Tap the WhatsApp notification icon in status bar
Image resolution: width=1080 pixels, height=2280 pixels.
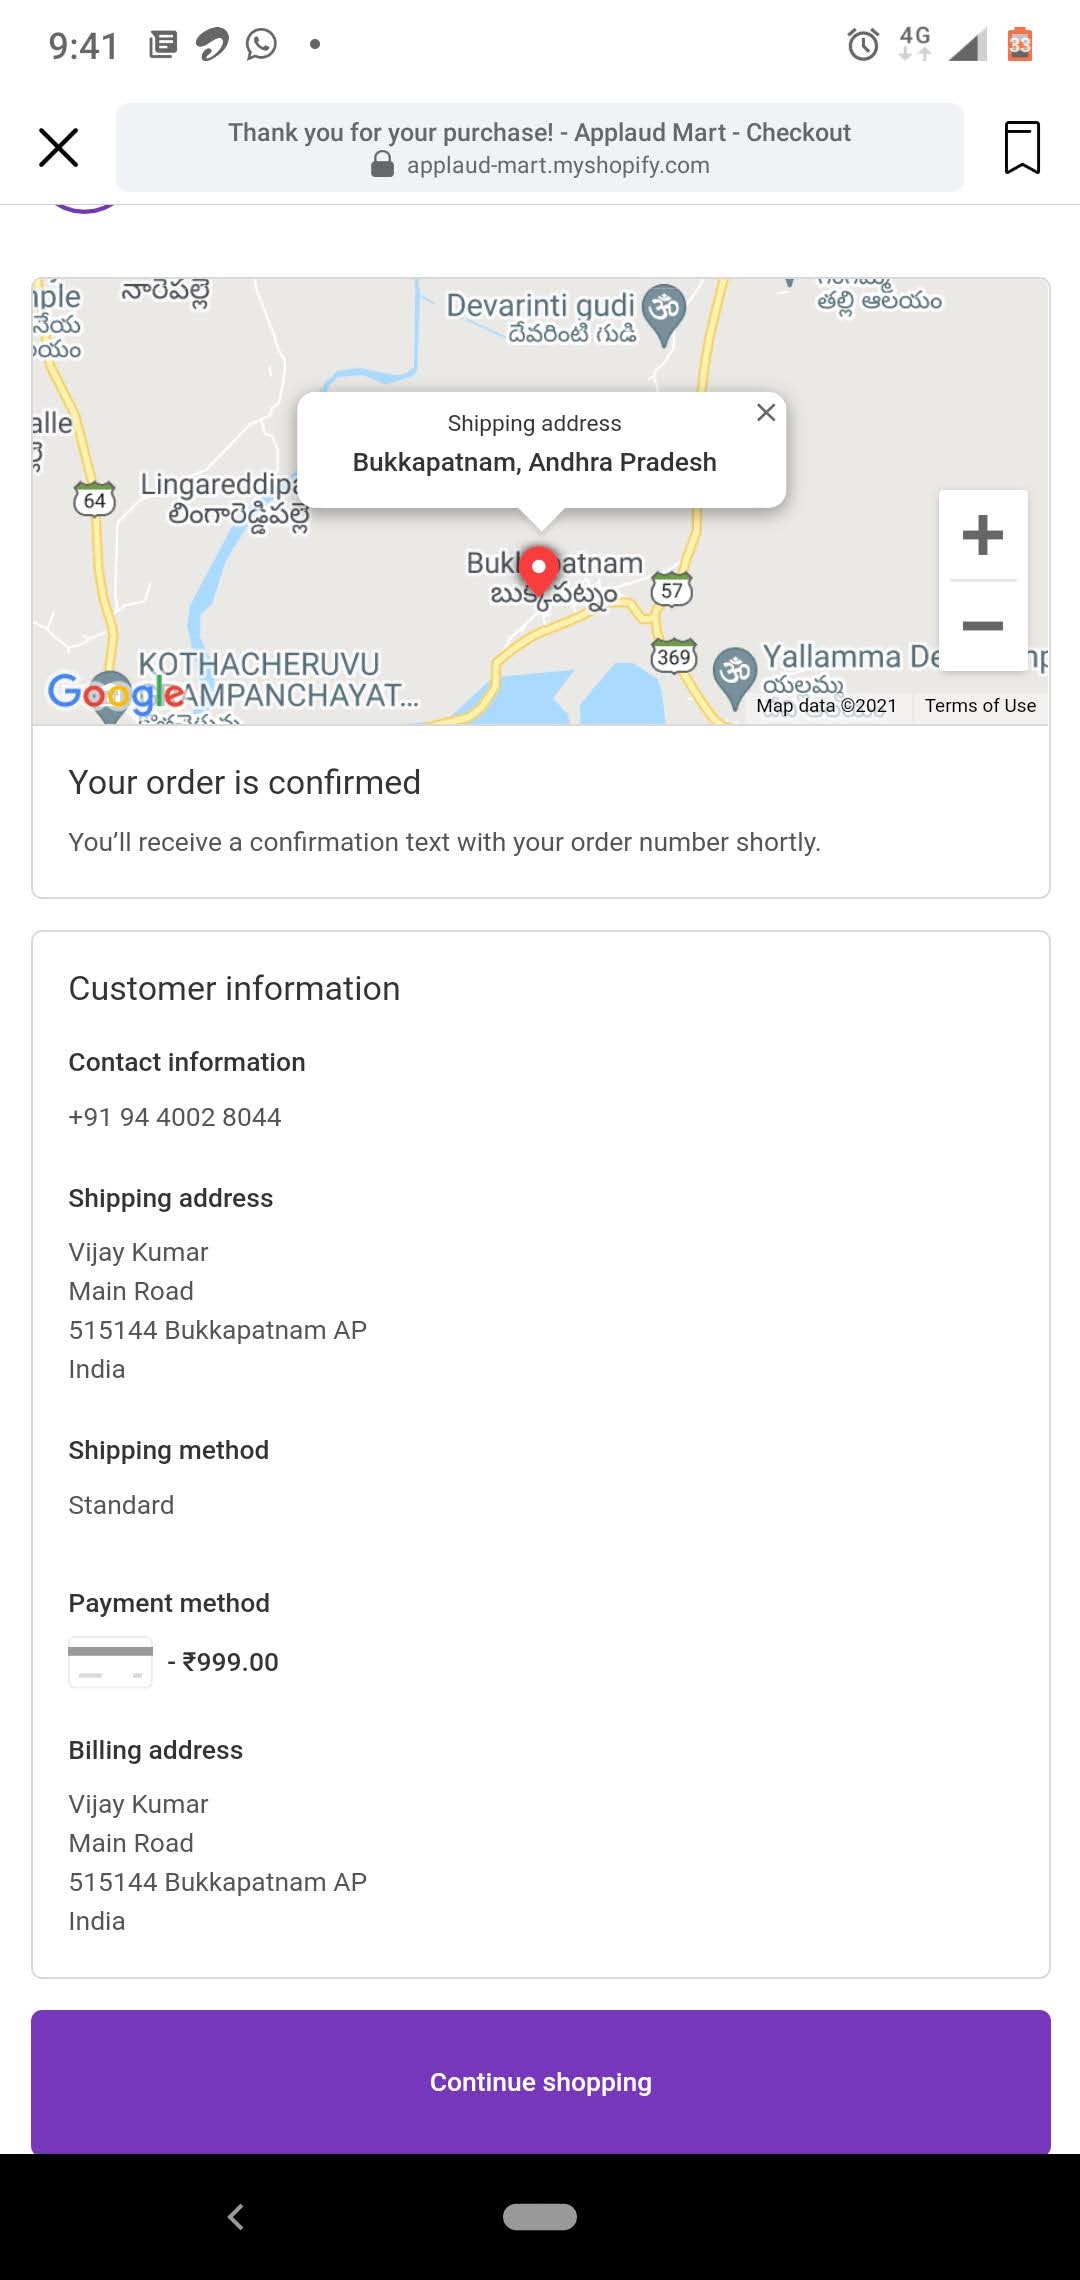(x=261, y=44)
